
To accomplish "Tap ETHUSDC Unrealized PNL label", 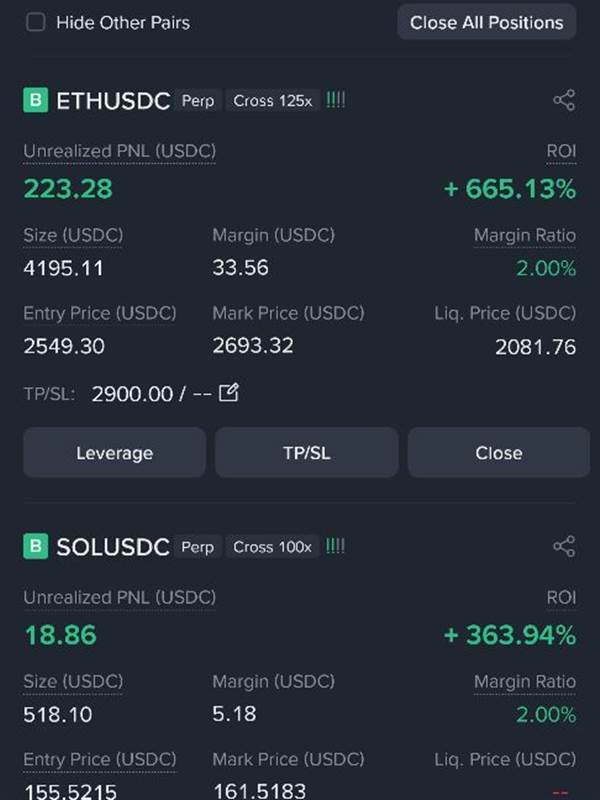I will (119, 151).
